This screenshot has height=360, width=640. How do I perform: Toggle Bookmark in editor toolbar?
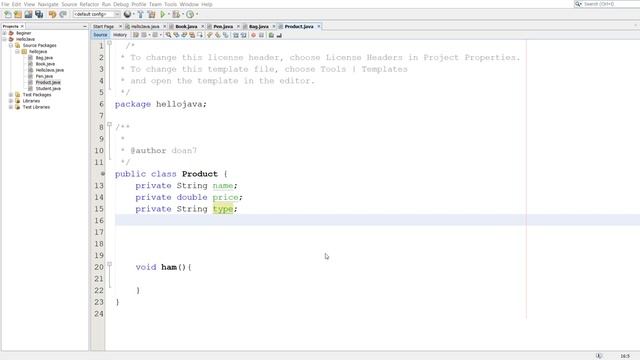point(225,35)
